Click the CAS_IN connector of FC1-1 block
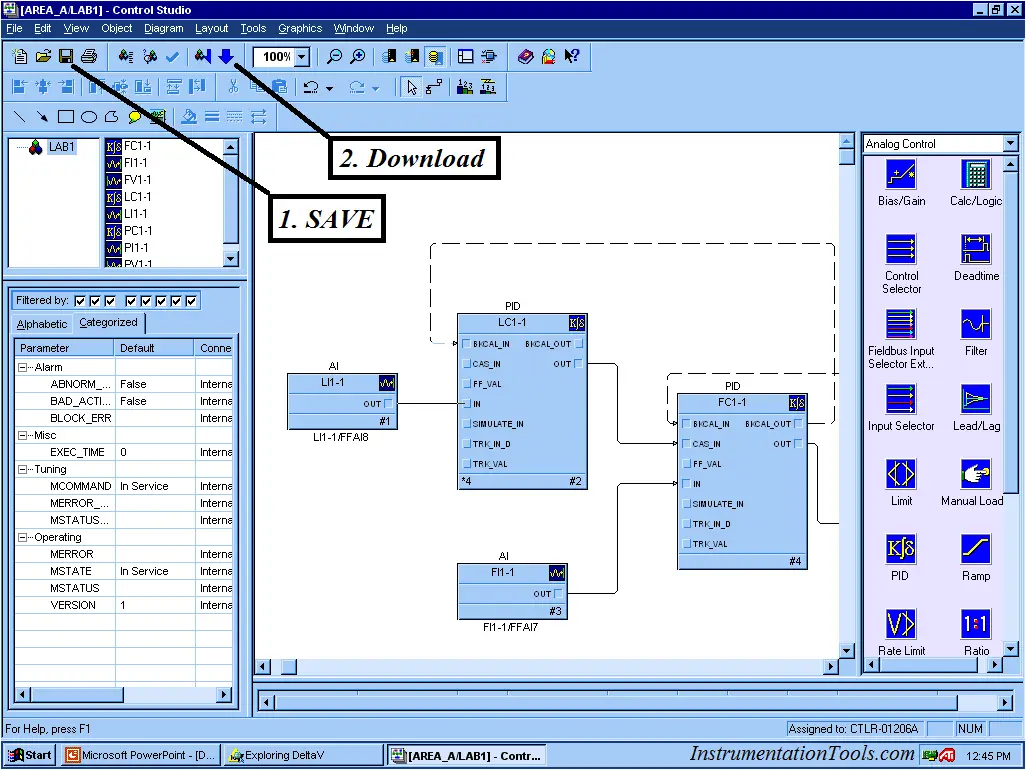1026x770 pixels. pyautogui.click(x=686, y=444)
